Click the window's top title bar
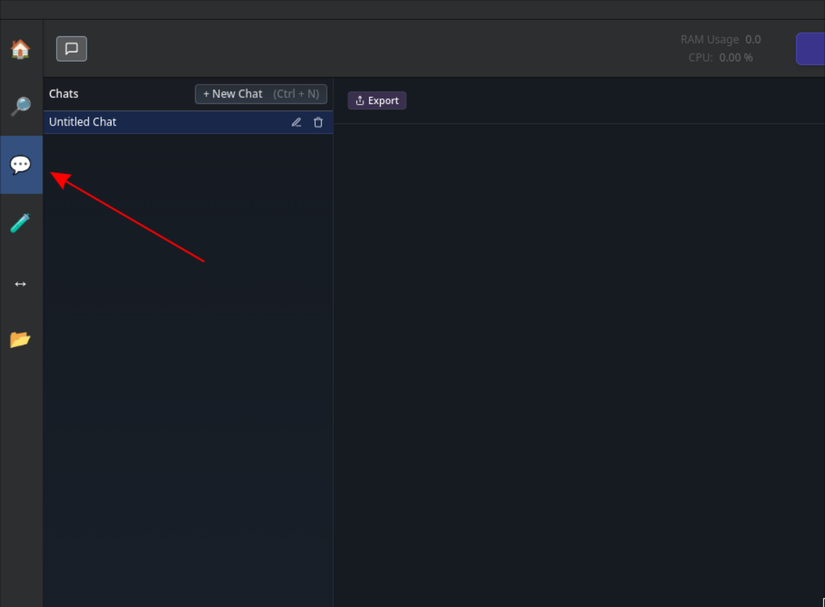The width and height of the screenshot is (825, 607). (412, 9)
